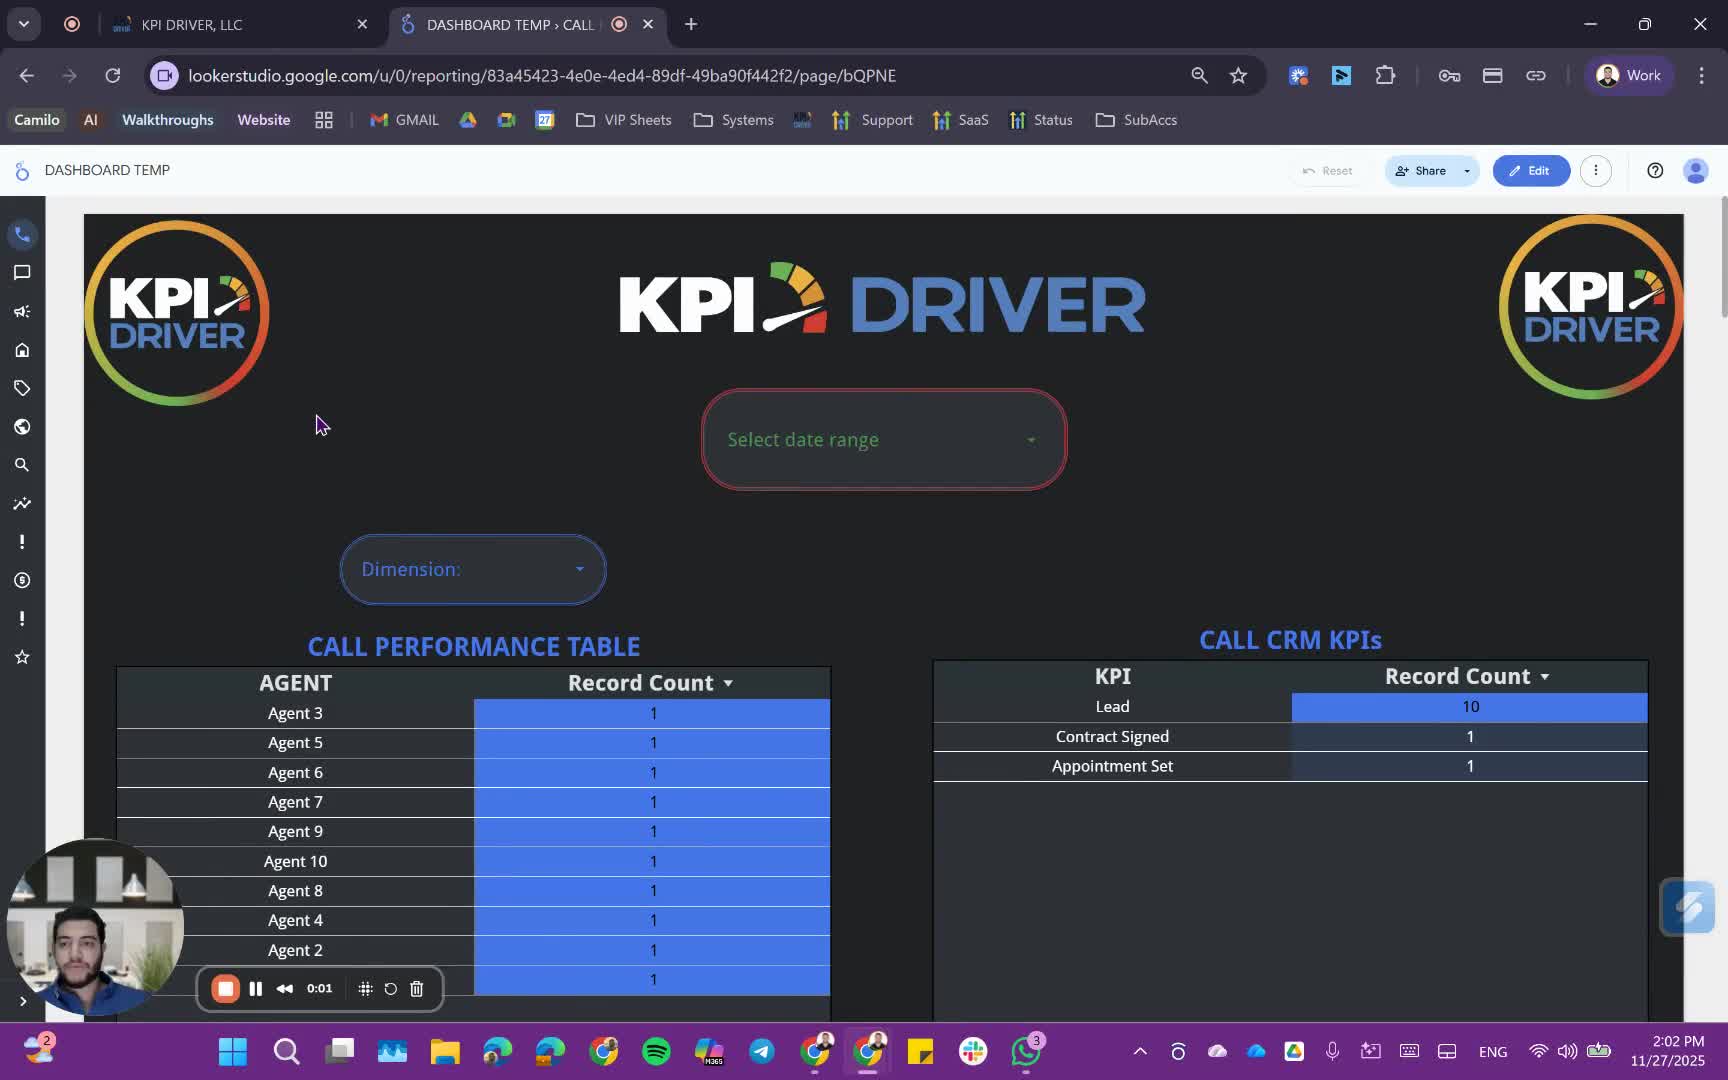Screen dimensions: 1728x1080
Task: Delete the recording with the trash icon
Action: 417,989
